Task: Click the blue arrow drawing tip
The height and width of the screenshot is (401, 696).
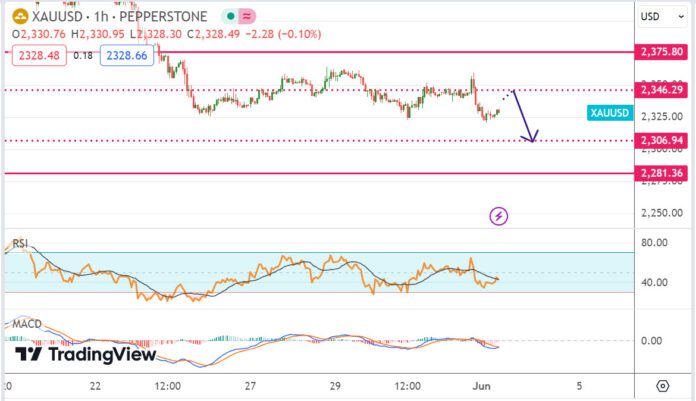Action: (534, 137)
